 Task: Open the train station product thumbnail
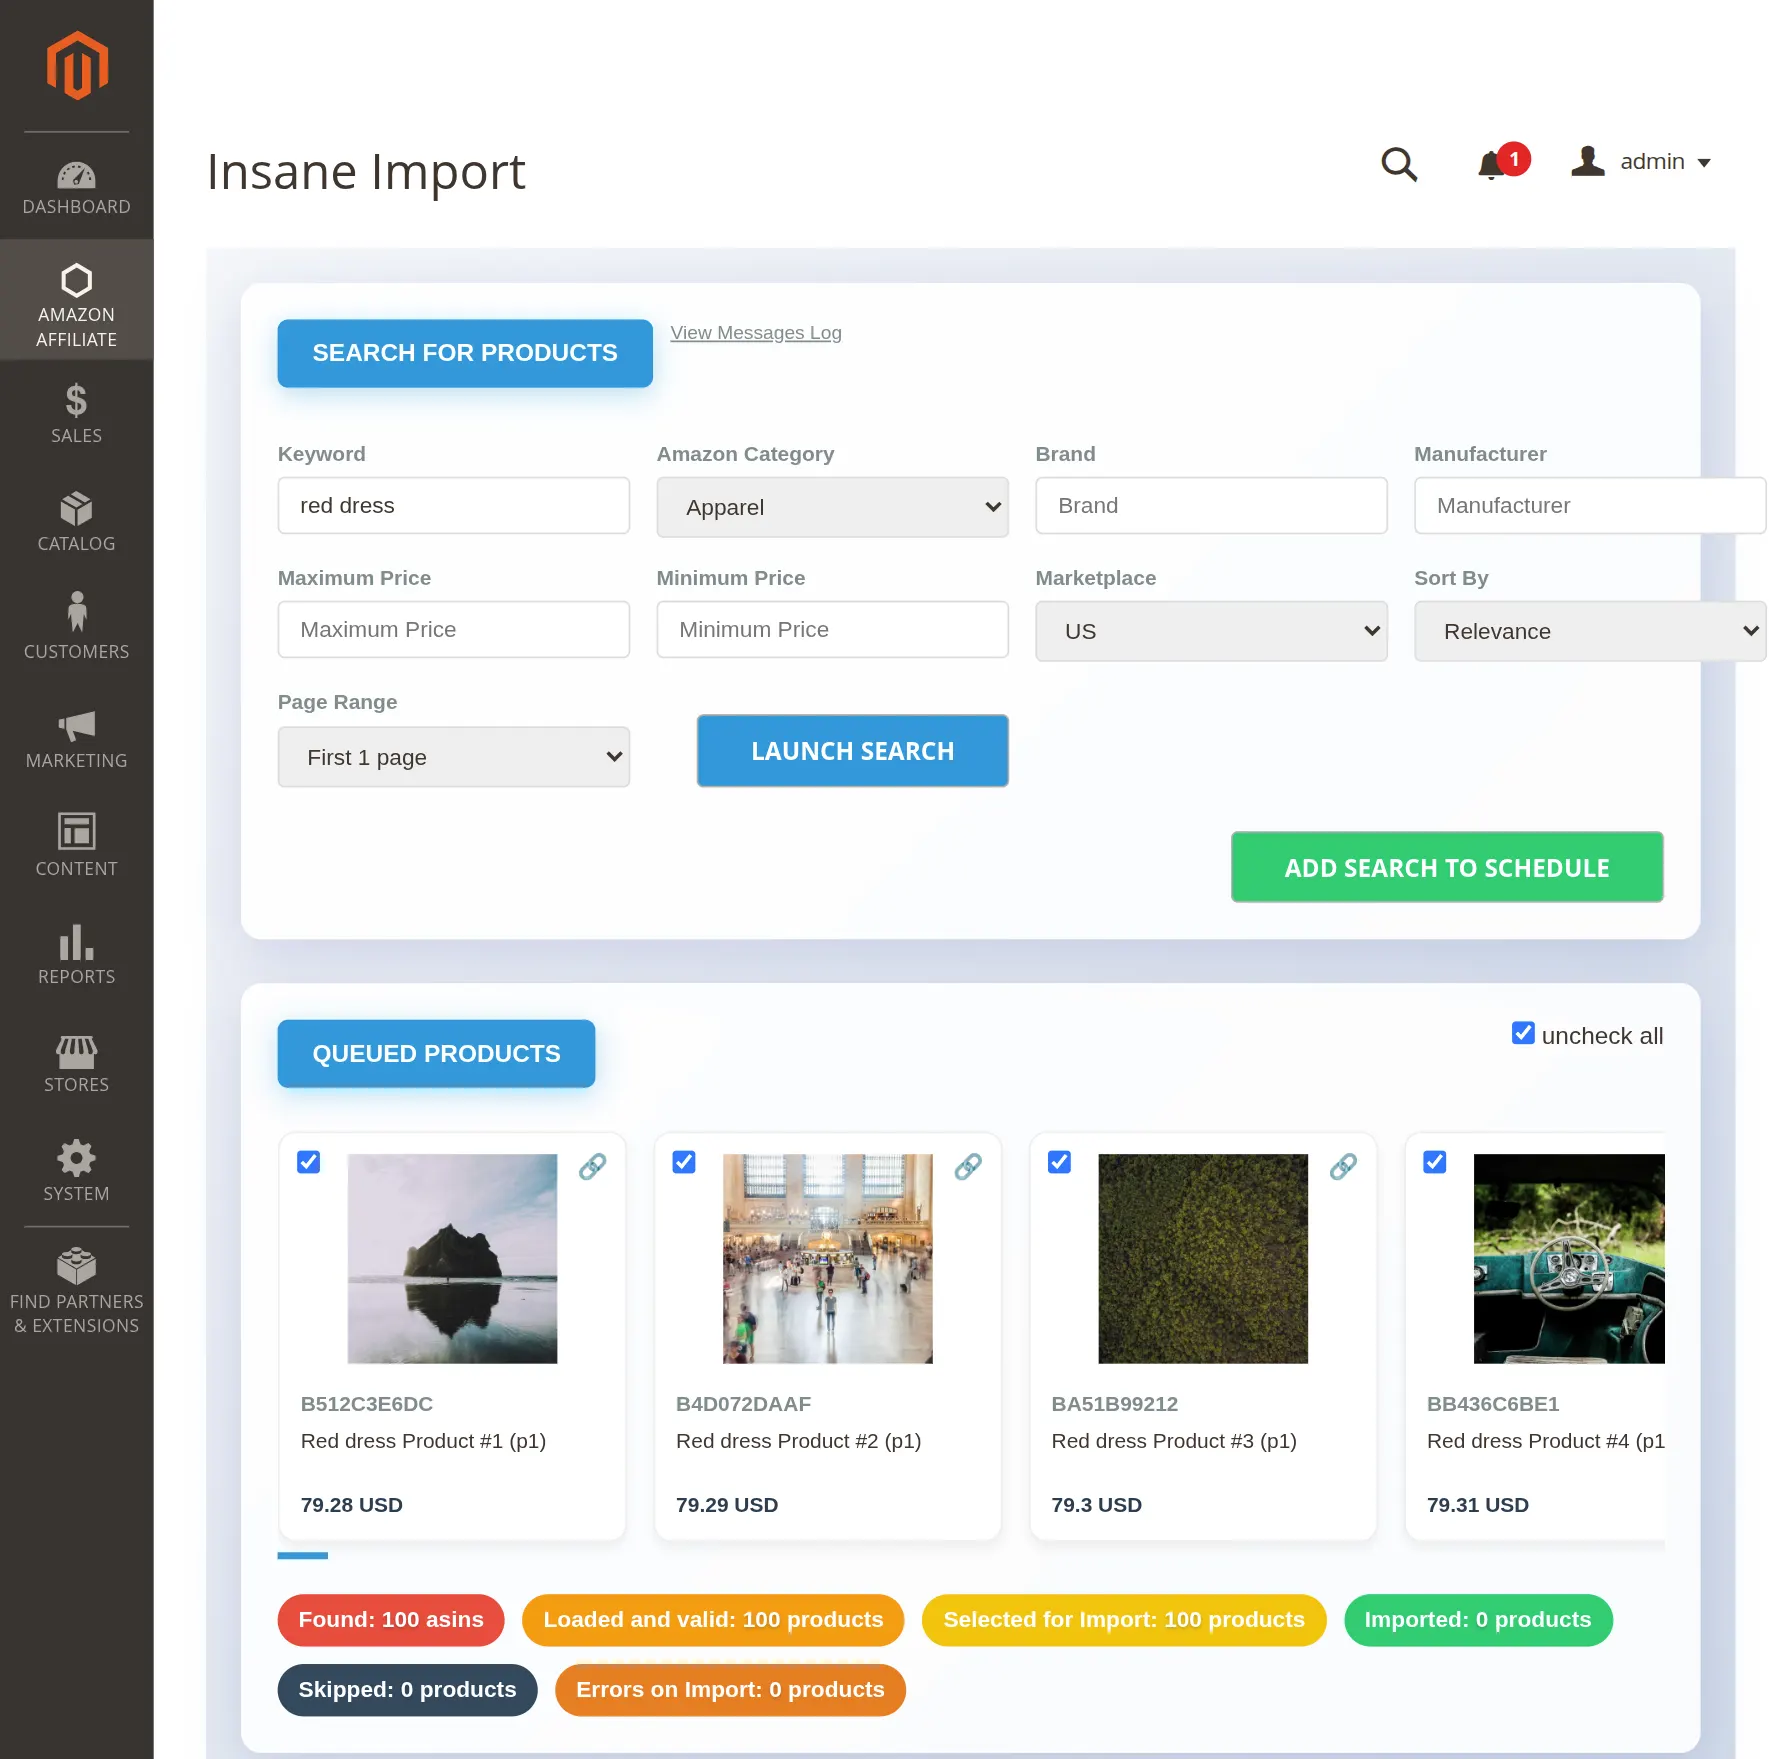828,1259
